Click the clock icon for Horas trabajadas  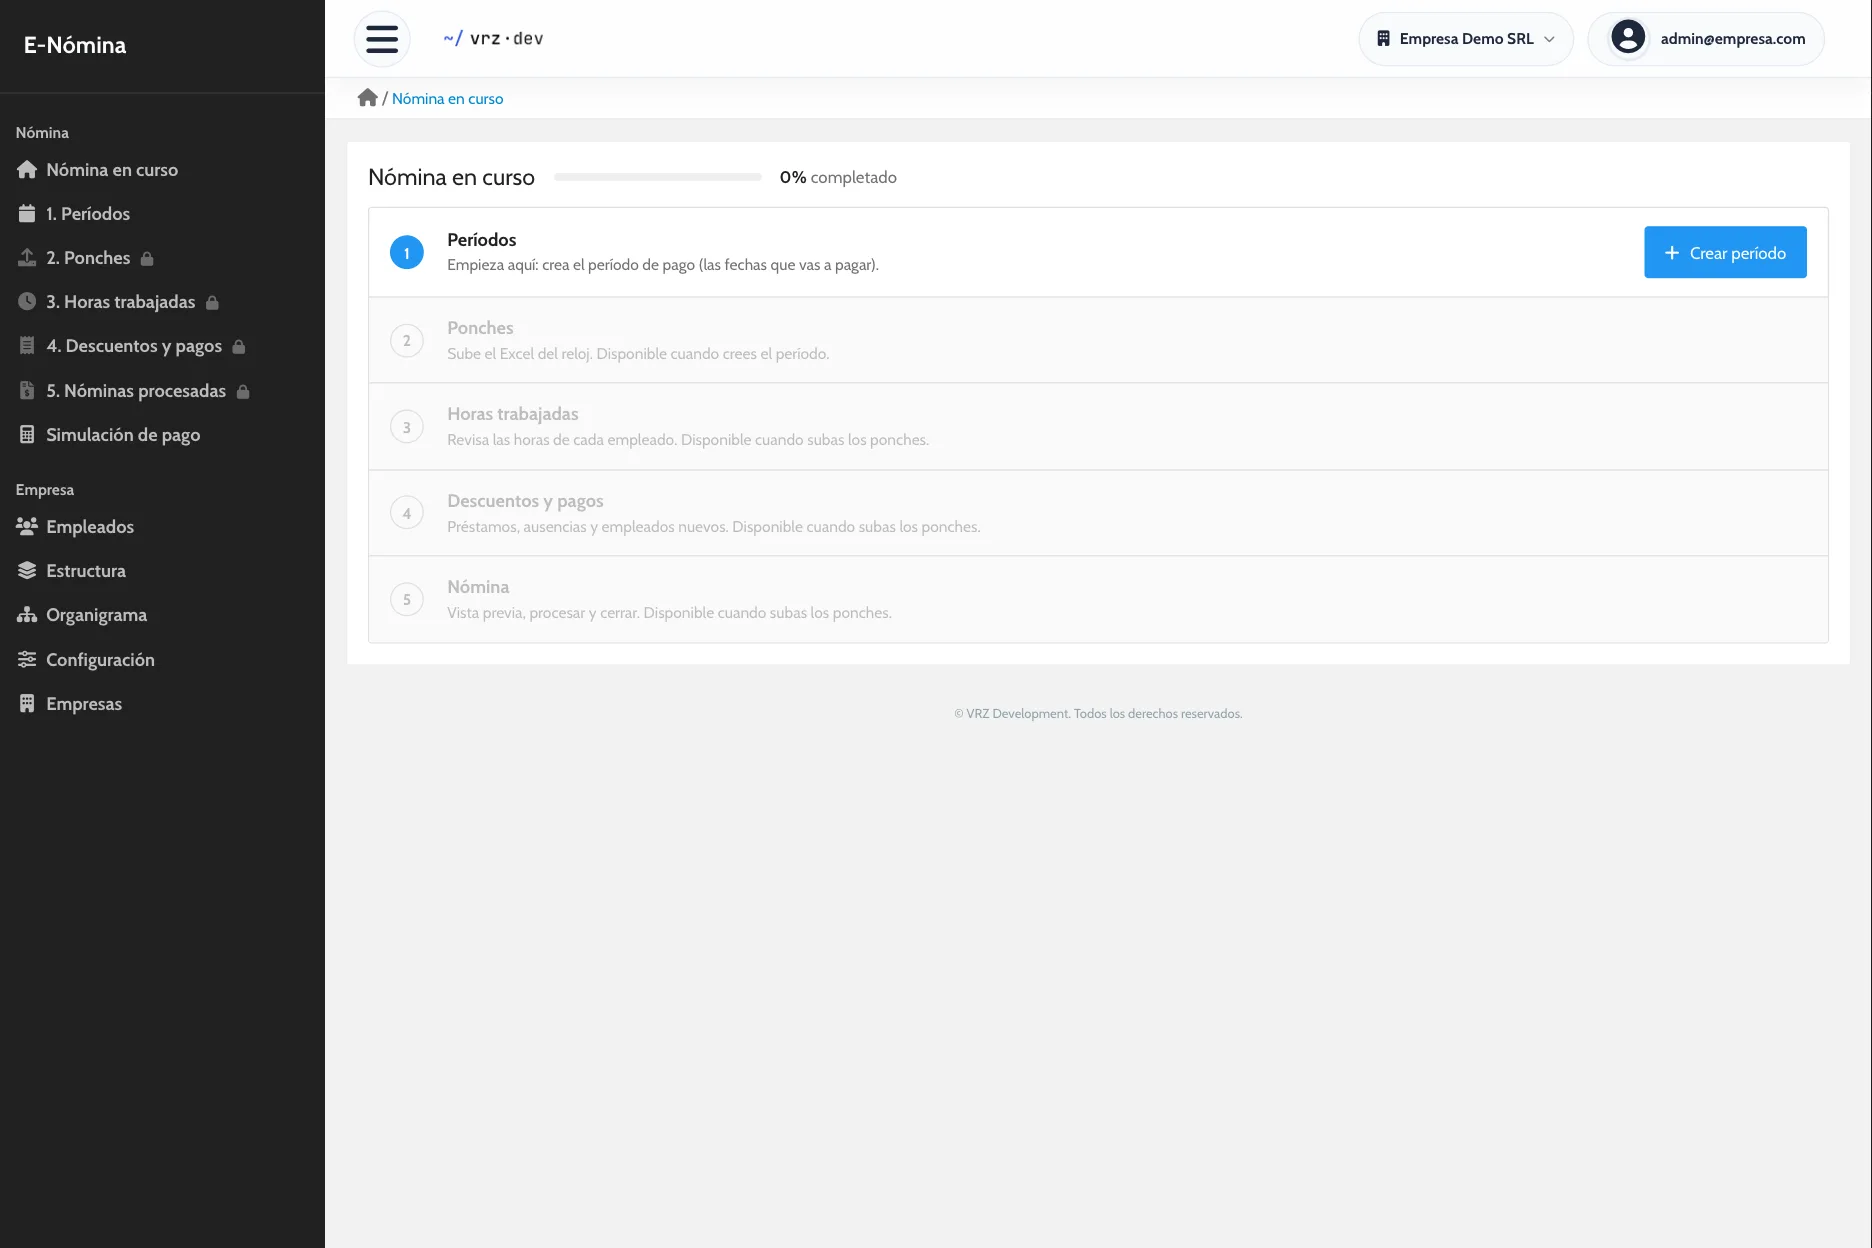point(27,302)
